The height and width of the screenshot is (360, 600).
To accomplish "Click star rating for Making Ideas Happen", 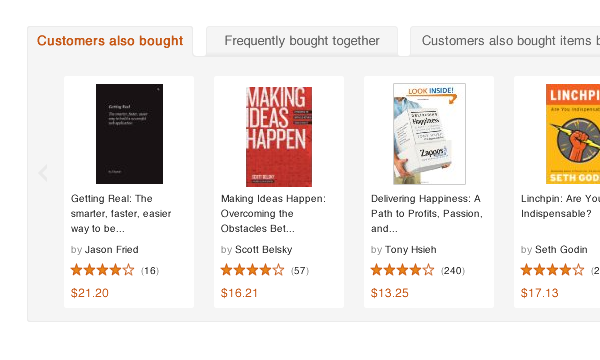I will [253, 270].
